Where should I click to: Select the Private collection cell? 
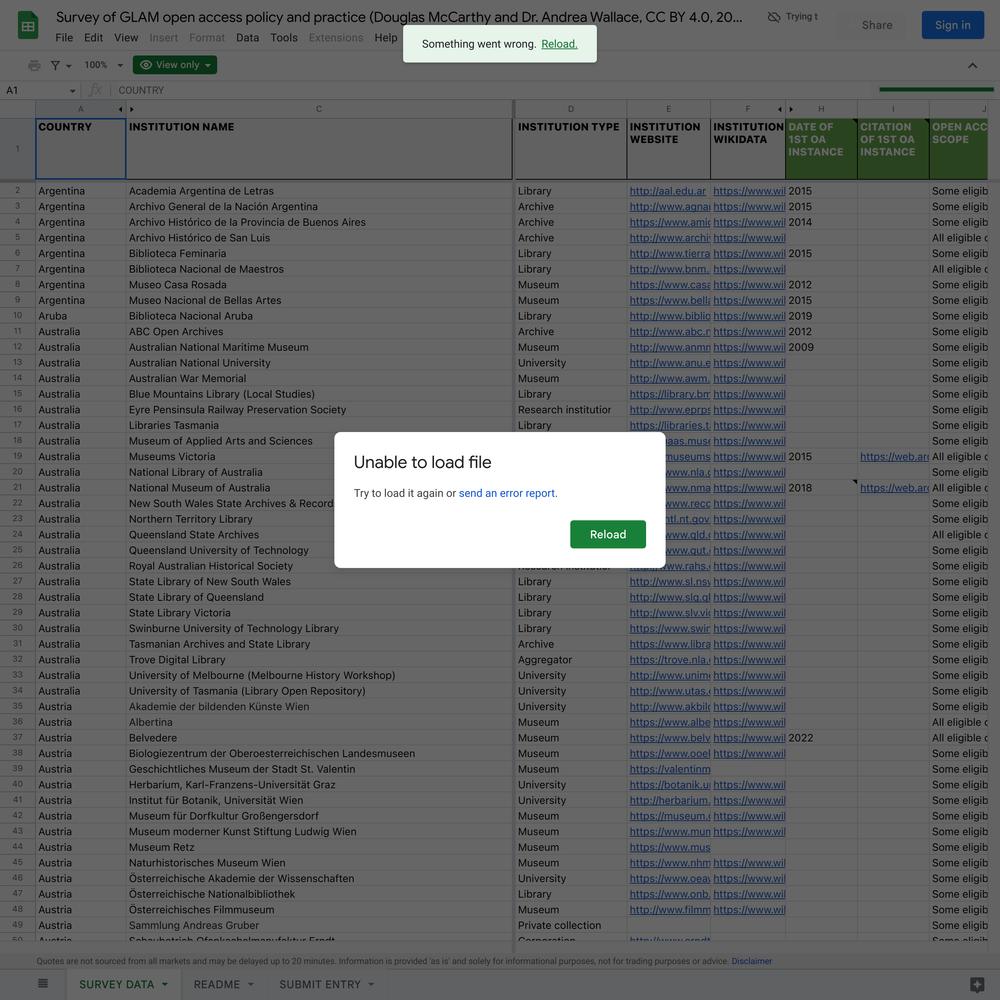(x=571, y=925)
